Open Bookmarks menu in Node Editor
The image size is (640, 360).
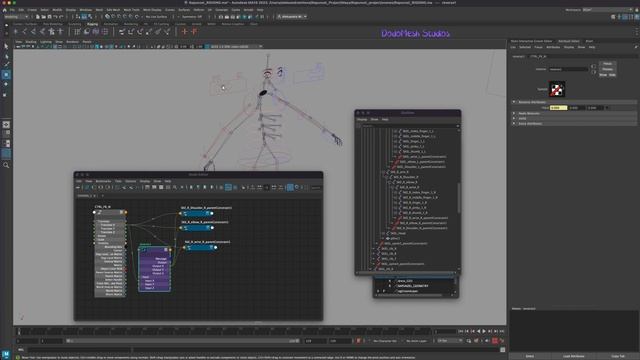point(103,181)
